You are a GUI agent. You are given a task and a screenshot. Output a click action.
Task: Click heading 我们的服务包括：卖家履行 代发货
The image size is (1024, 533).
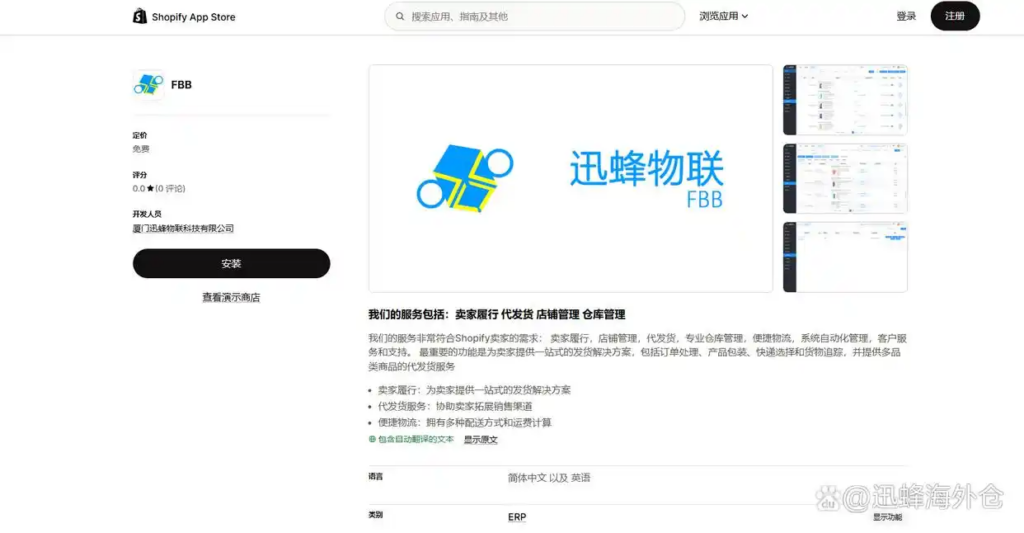click(x=497, y=314)
